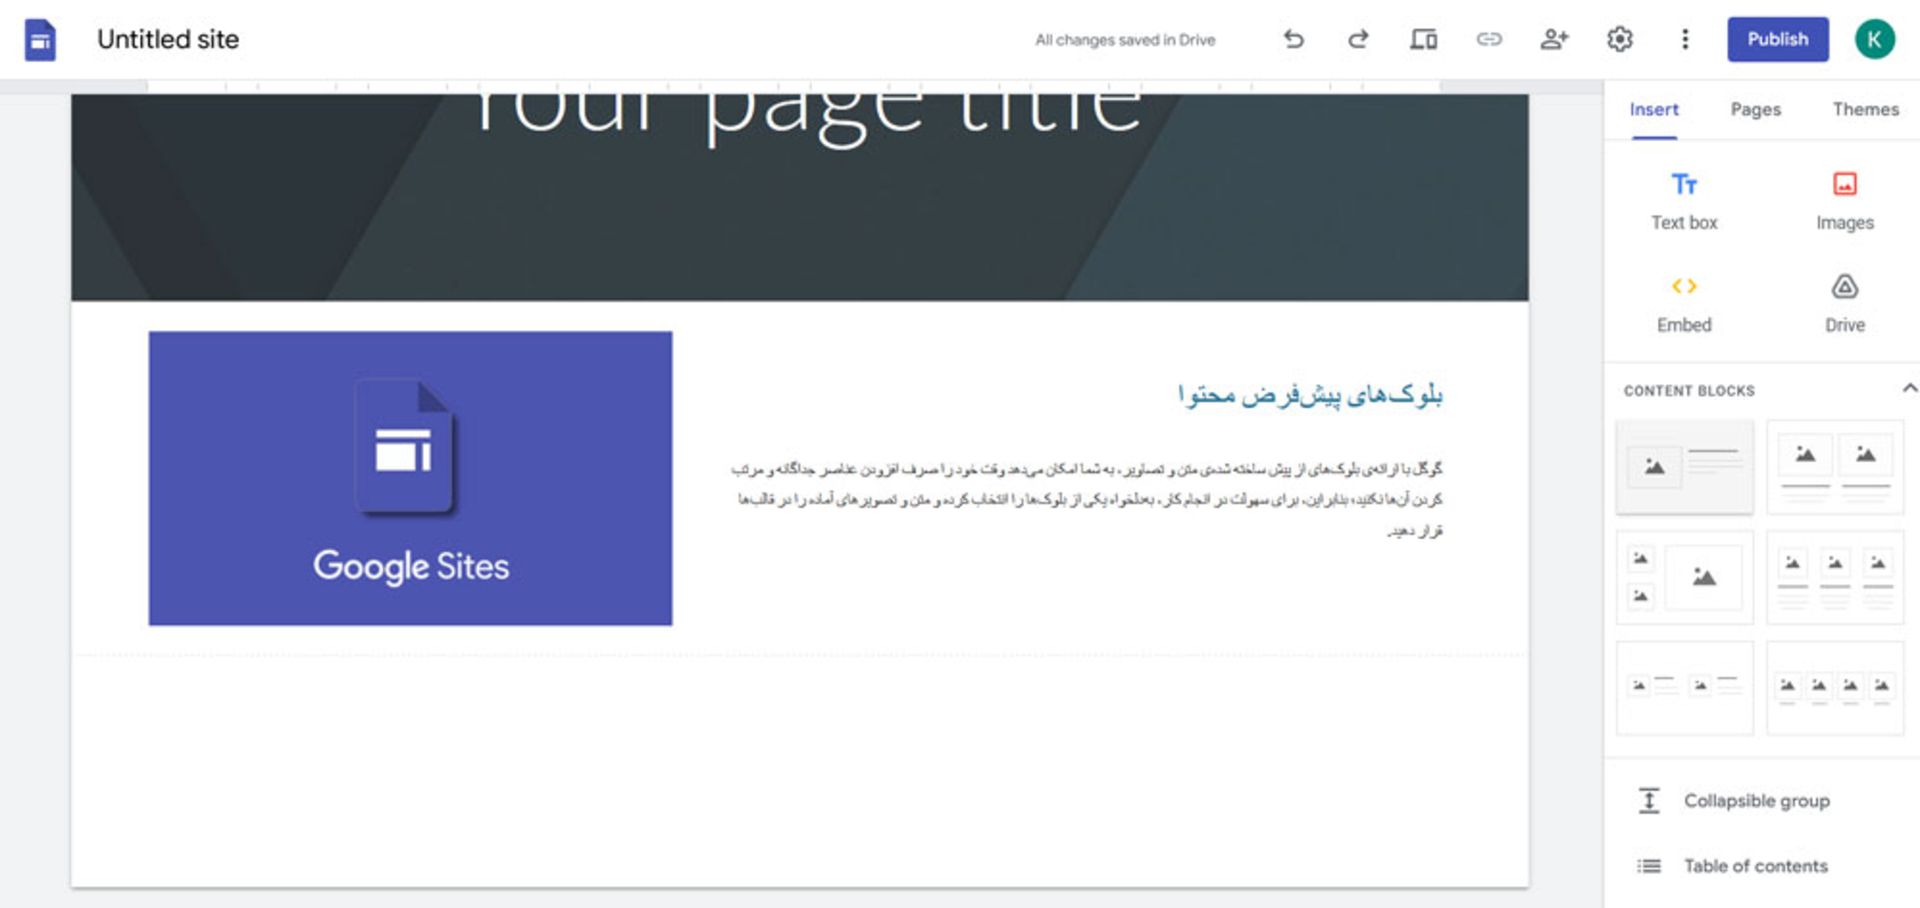Rename the Untitled site field
Image resolution: width=1920 pixels, height=908 pixels.
pos(168,39)
